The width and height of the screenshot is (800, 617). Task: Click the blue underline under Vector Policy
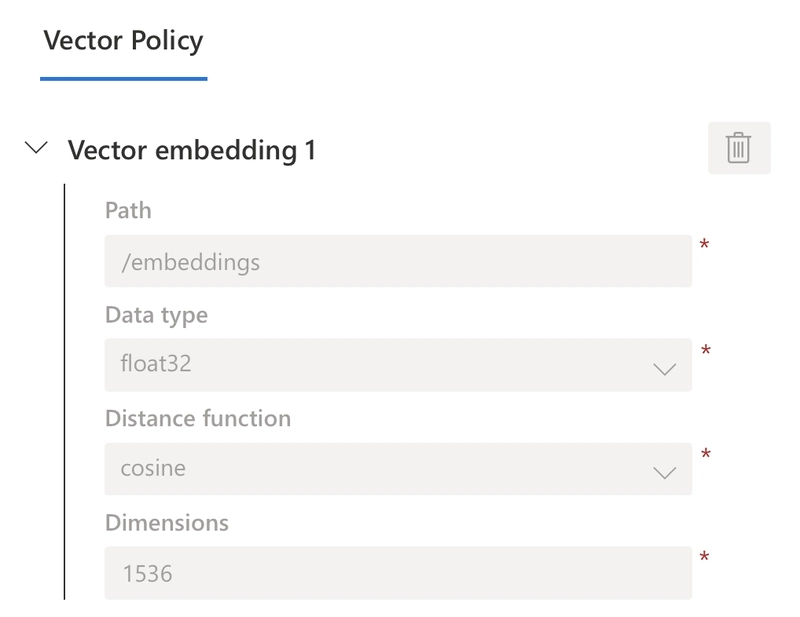tap(123, 79)
